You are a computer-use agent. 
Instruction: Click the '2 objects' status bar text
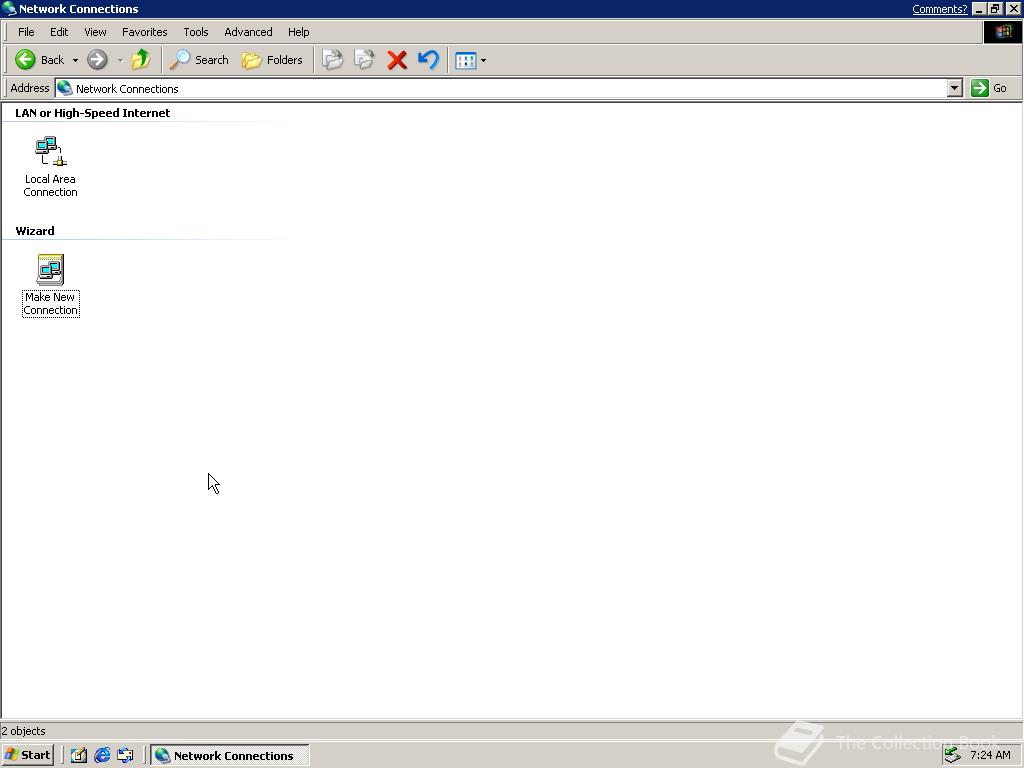click(x=24, y=731)
